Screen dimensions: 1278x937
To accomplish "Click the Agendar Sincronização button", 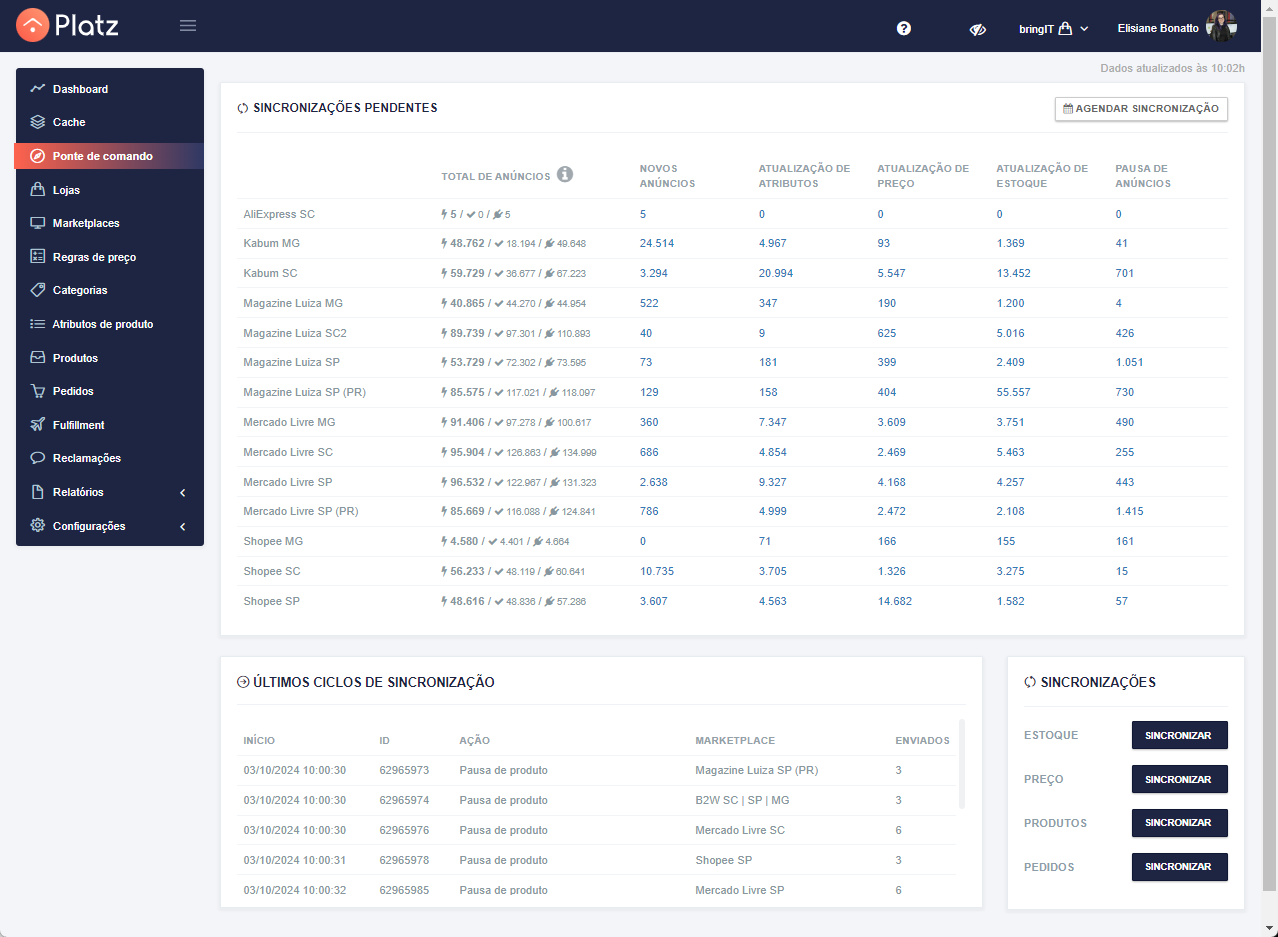I will click(x=1141, y=109).
